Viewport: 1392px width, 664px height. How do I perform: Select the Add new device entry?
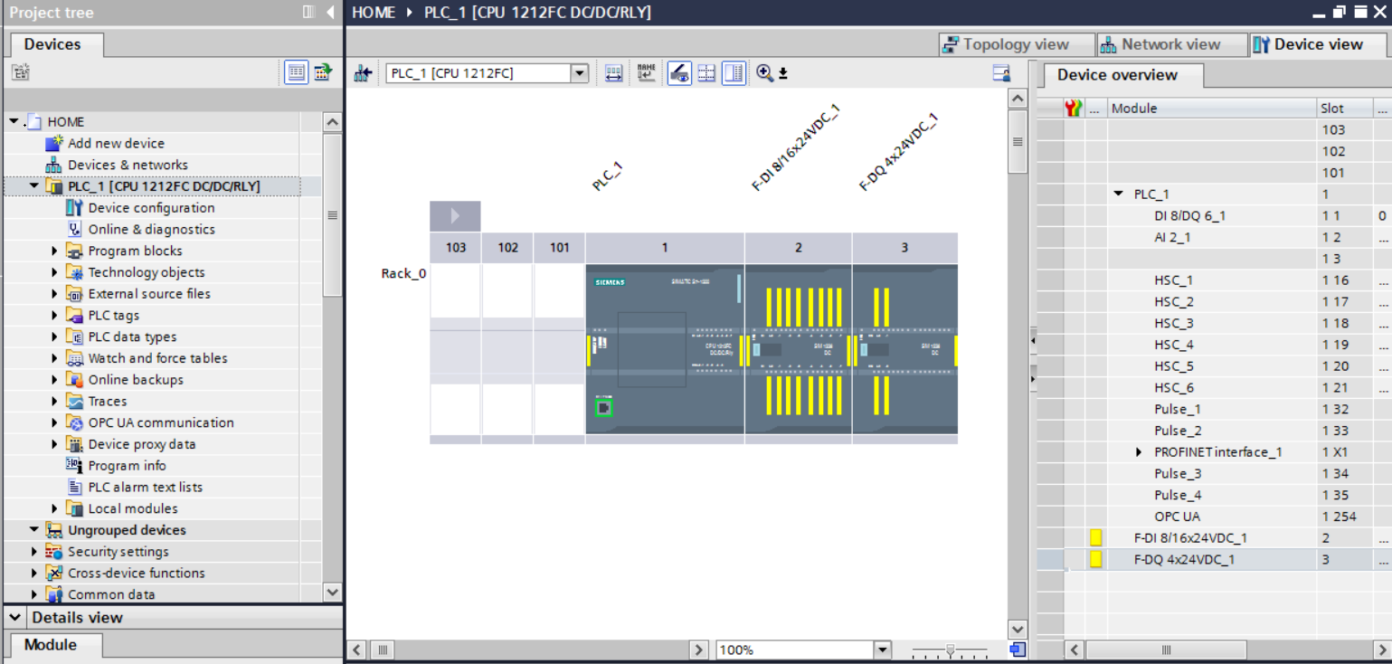pyautogui.click(x=114, y=143)
